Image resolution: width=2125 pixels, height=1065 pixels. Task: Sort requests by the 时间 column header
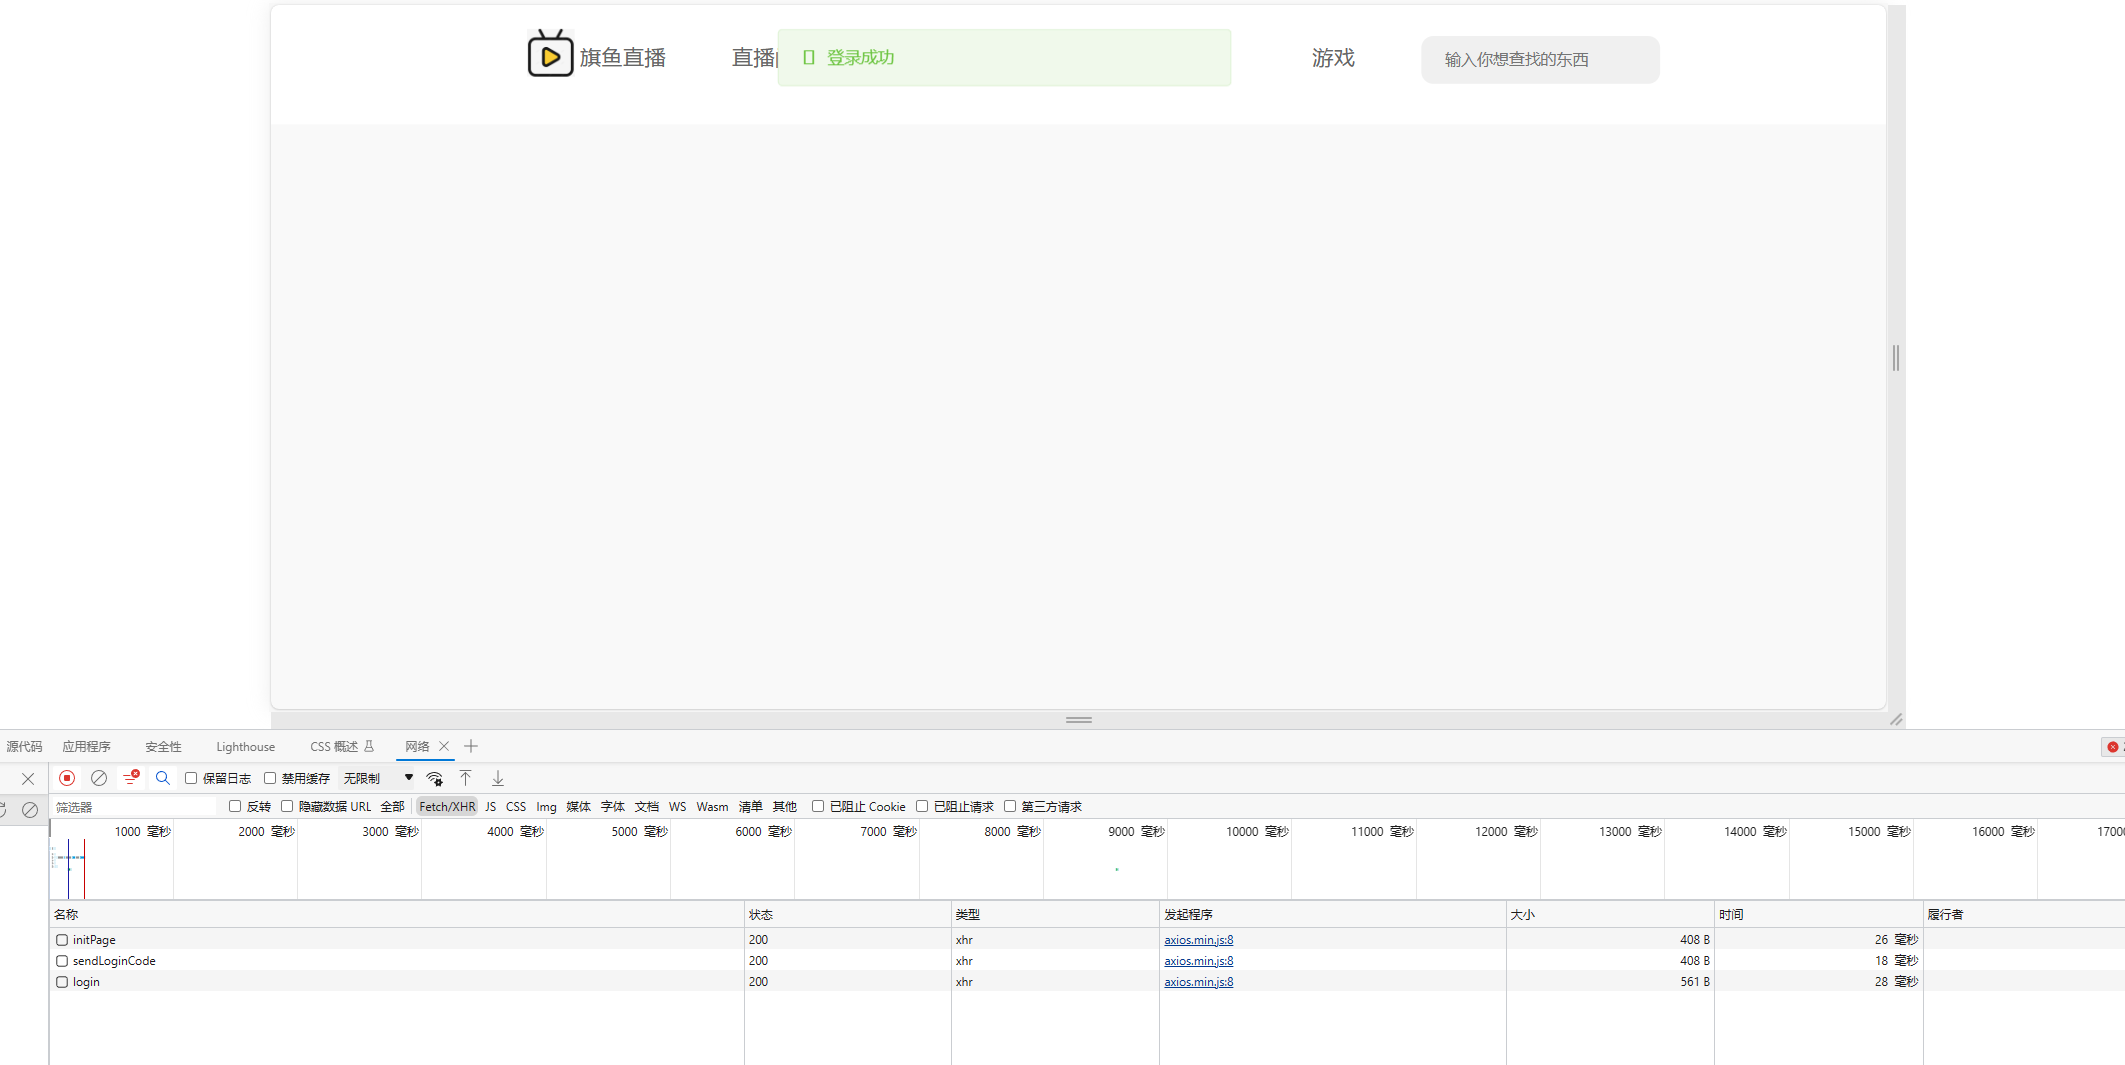[x=1819, y=915]
